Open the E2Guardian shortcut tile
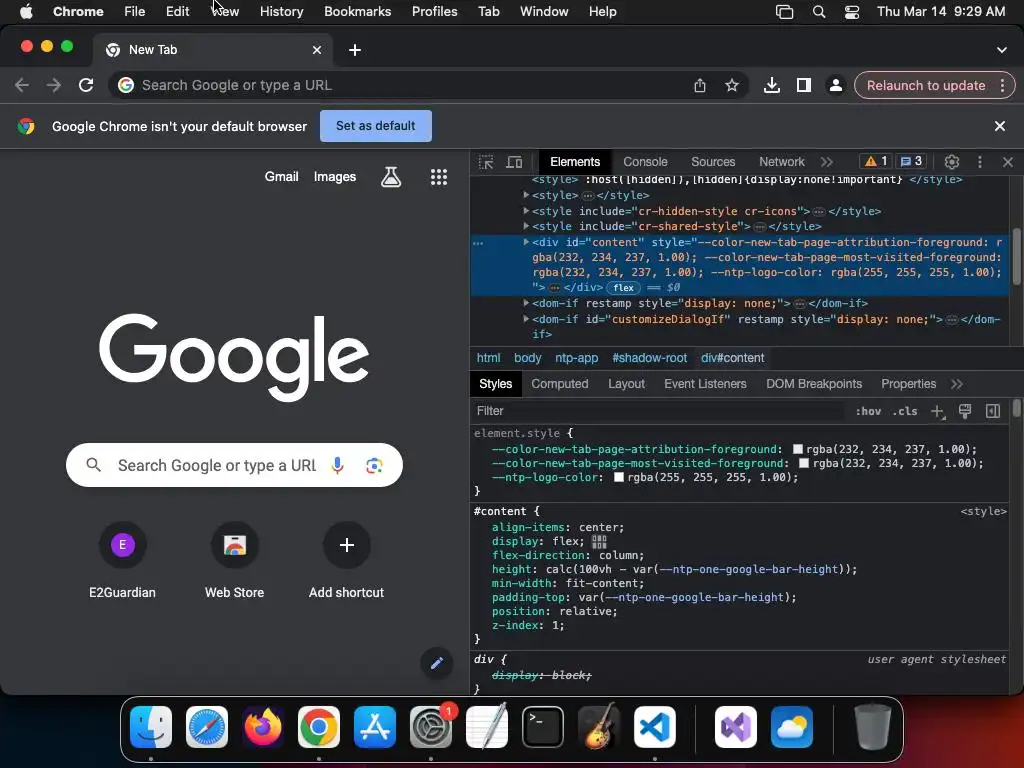This screenshot has width=1024, height=768. pyautogui.click(x=122, y=560)
